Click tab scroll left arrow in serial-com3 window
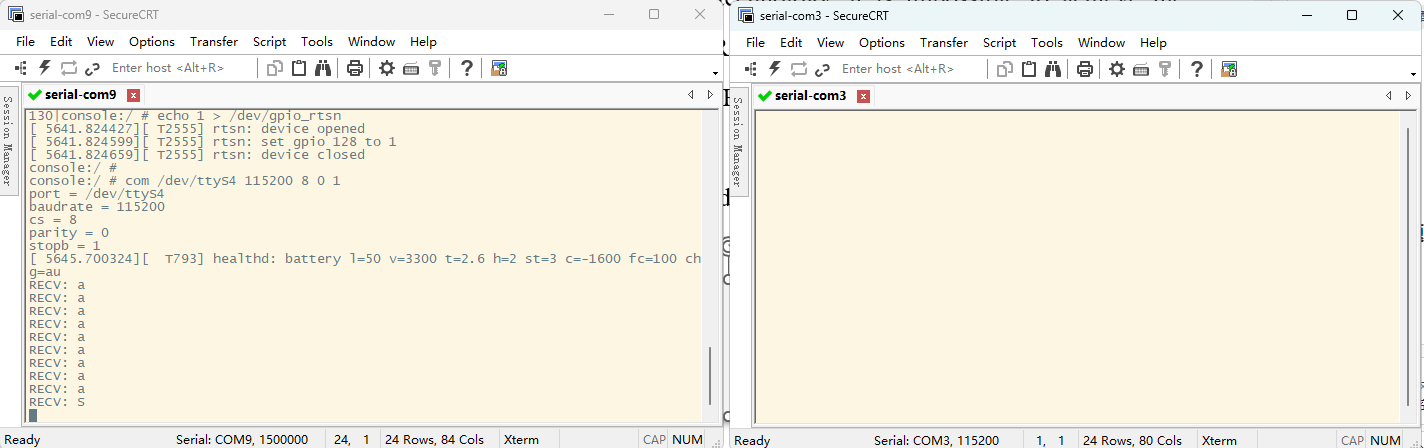This screenshot has height=448, width=1424. point(1388,95)
